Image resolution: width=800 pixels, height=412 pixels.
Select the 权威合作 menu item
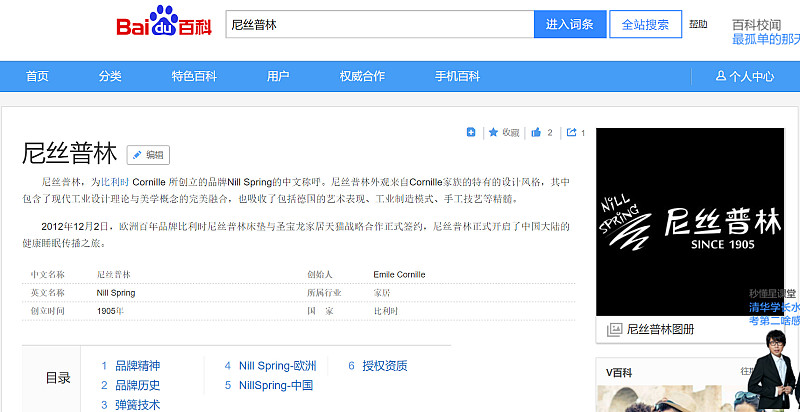coord(362,76)
